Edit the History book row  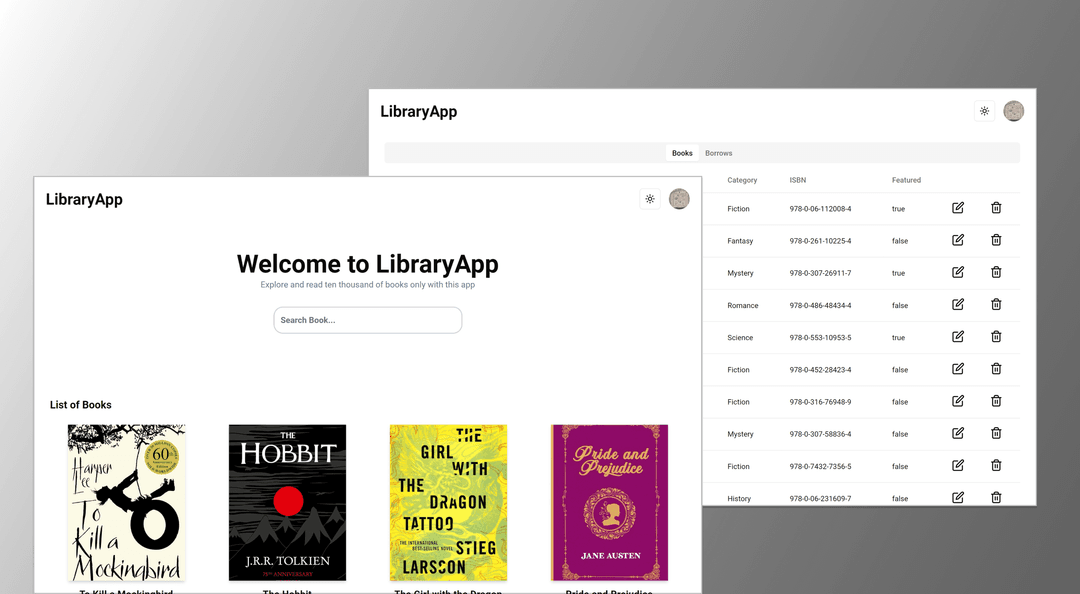(957, 498)
